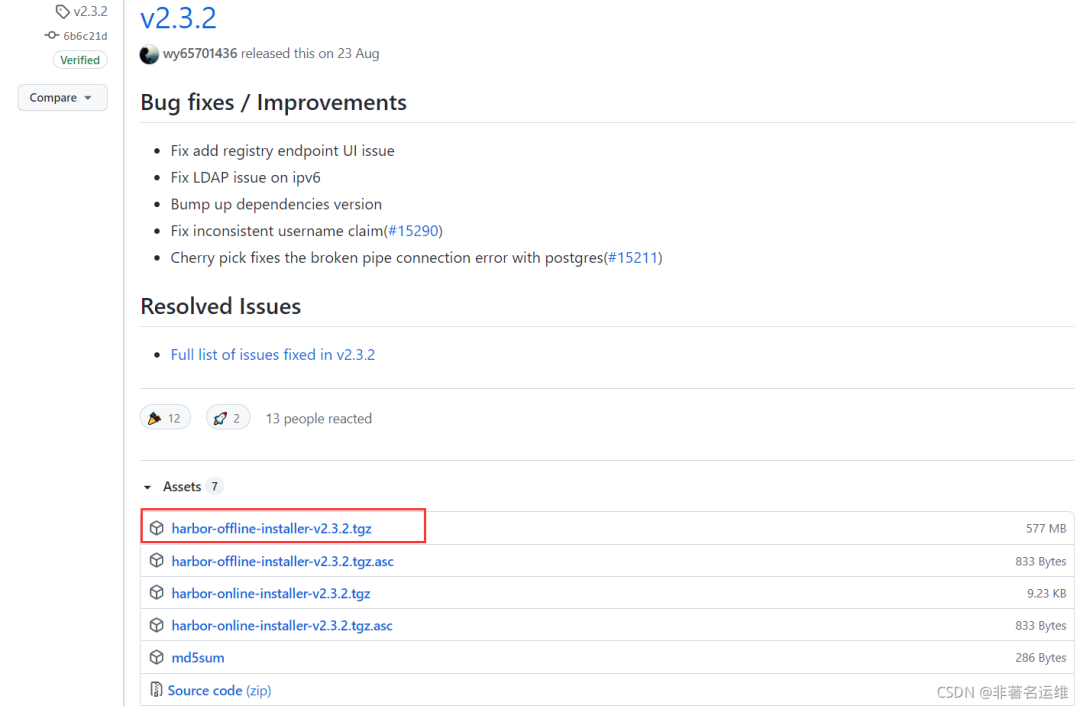1080x706 pixels.
Task: Open Full list of issues fixed in v2.3.2
Action: 273,355
